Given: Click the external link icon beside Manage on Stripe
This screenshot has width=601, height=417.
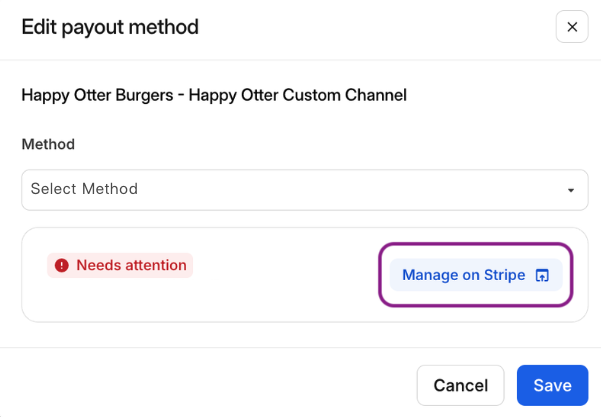Looking at the screenshot, I should click(x=542, y=275).
